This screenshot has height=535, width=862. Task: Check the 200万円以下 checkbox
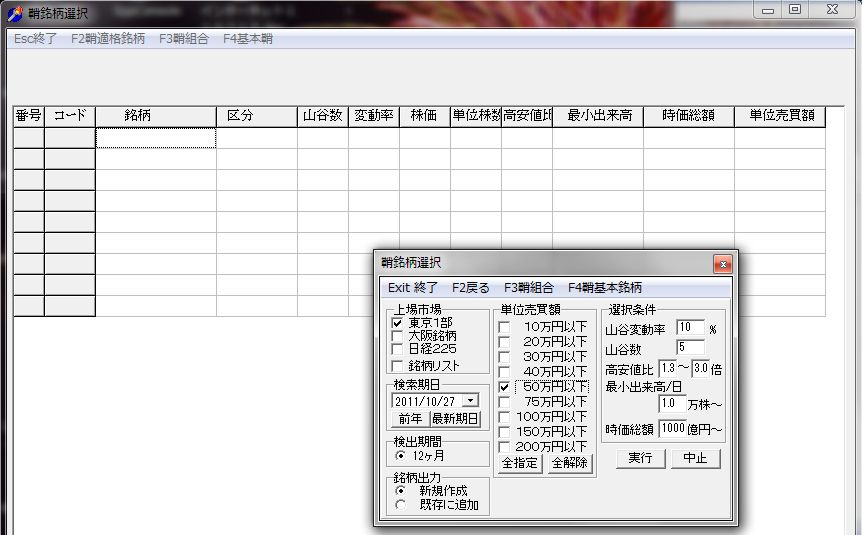504,446
